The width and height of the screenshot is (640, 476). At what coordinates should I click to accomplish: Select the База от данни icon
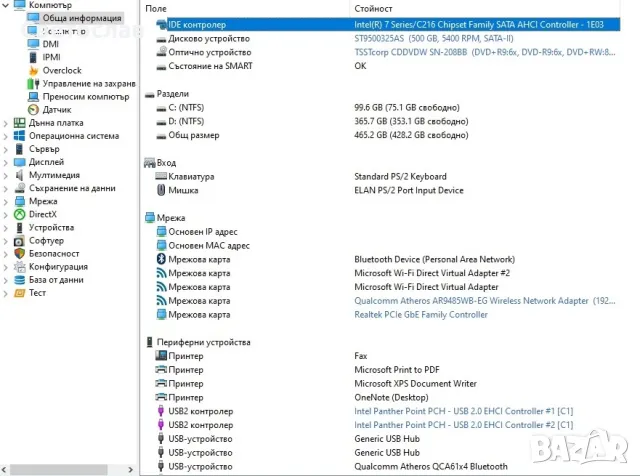[x=21, y=280]
